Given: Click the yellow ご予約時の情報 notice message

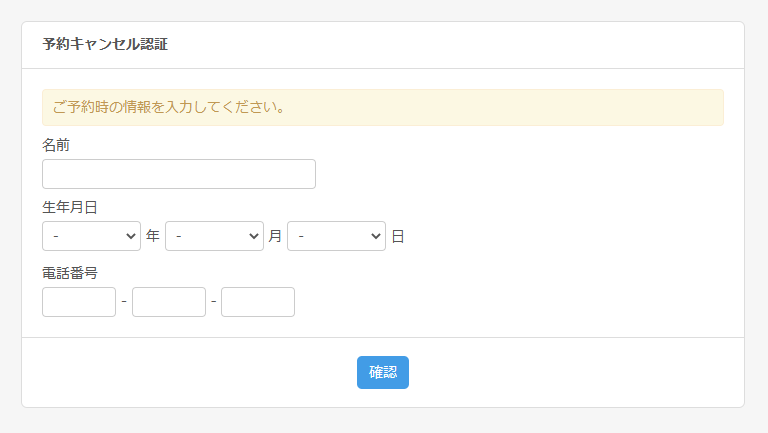Looking at the screenshot, I should 168,107.
